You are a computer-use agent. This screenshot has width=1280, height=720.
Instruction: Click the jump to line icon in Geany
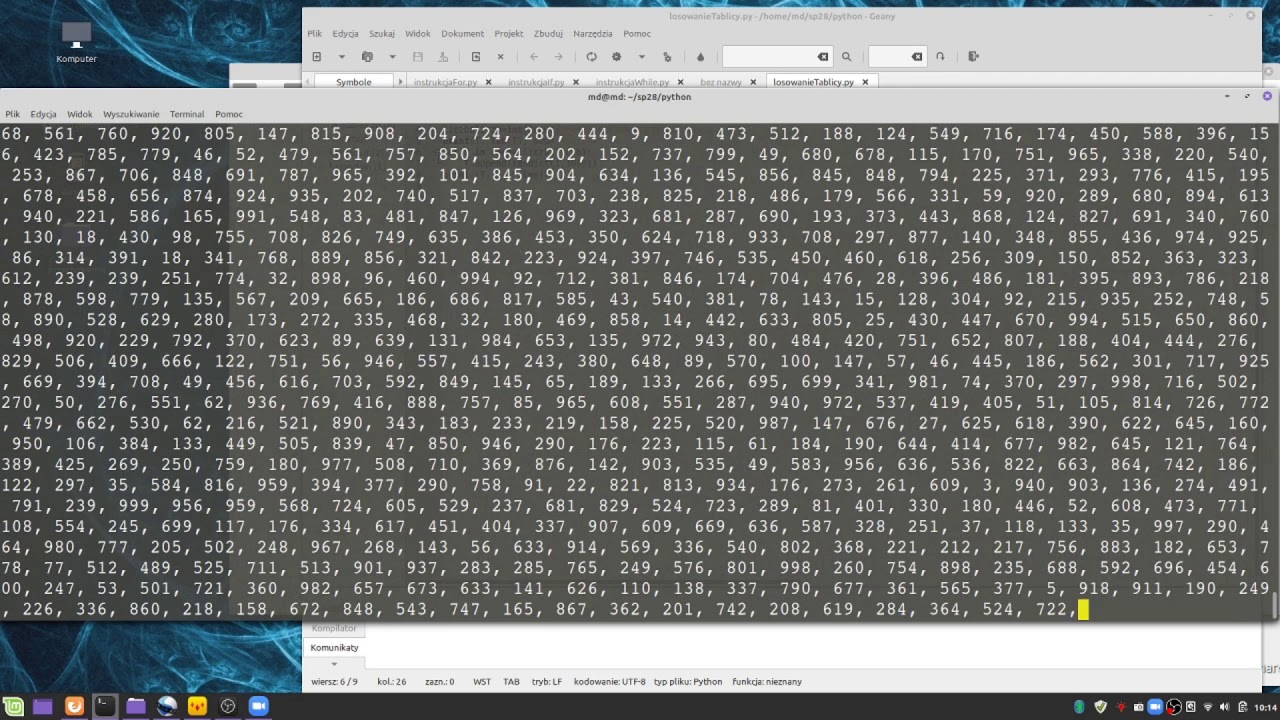pos(940,57)
